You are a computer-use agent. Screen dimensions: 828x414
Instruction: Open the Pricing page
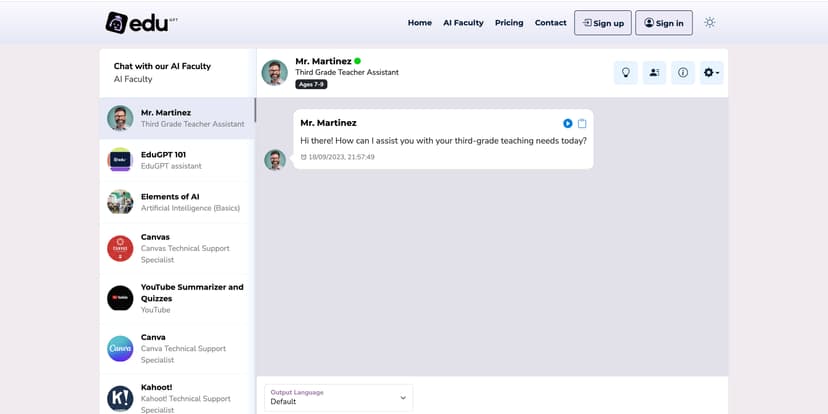(x=509, y=23)
